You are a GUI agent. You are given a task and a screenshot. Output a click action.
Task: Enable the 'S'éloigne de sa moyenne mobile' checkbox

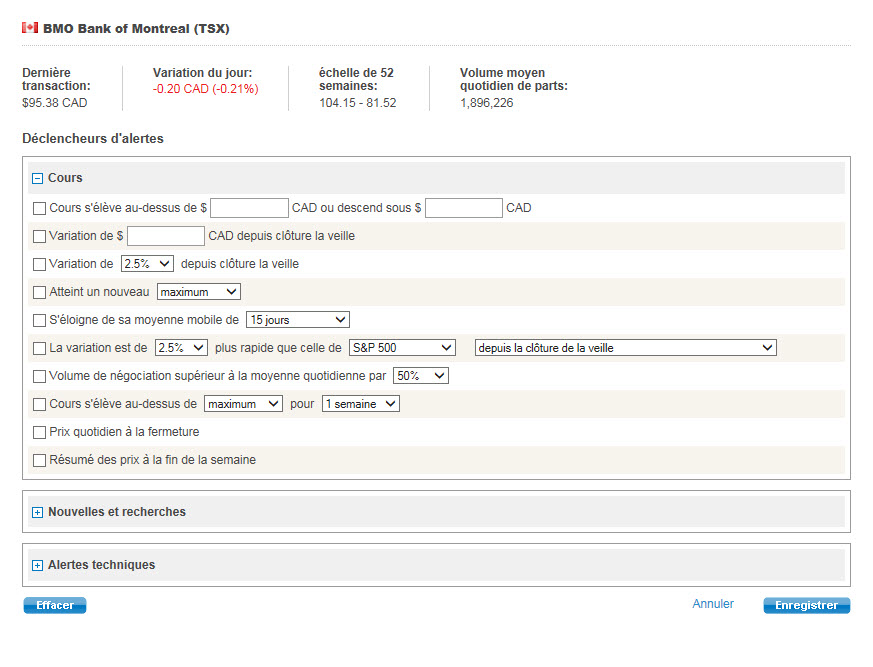point(40,321)
